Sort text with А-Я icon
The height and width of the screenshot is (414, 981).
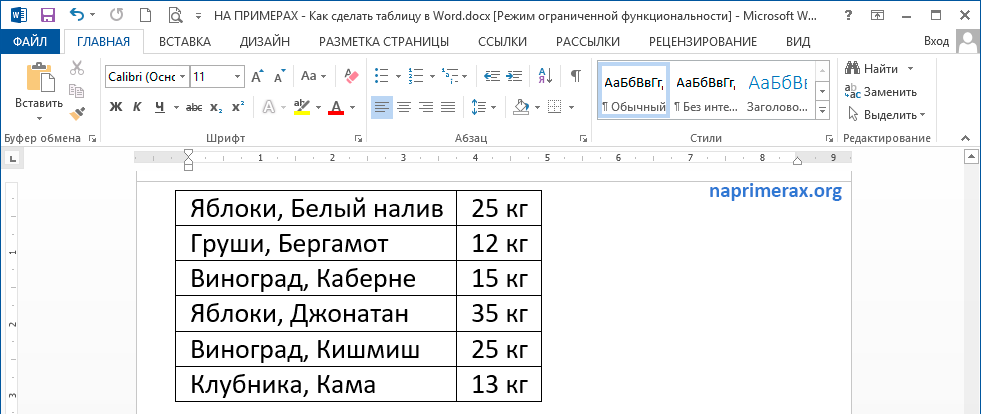tap(545, 76)
